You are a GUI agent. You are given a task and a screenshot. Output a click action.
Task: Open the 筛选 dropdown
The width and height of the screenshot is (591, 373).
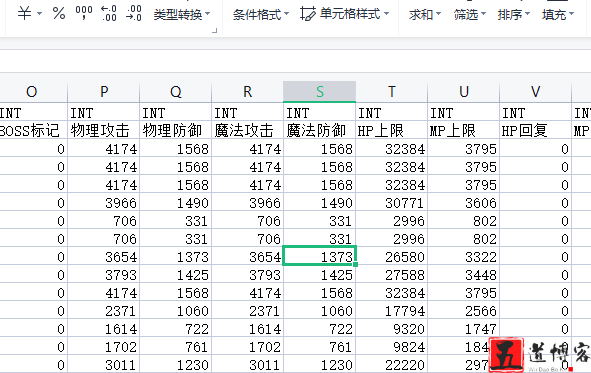coord(470,14)
